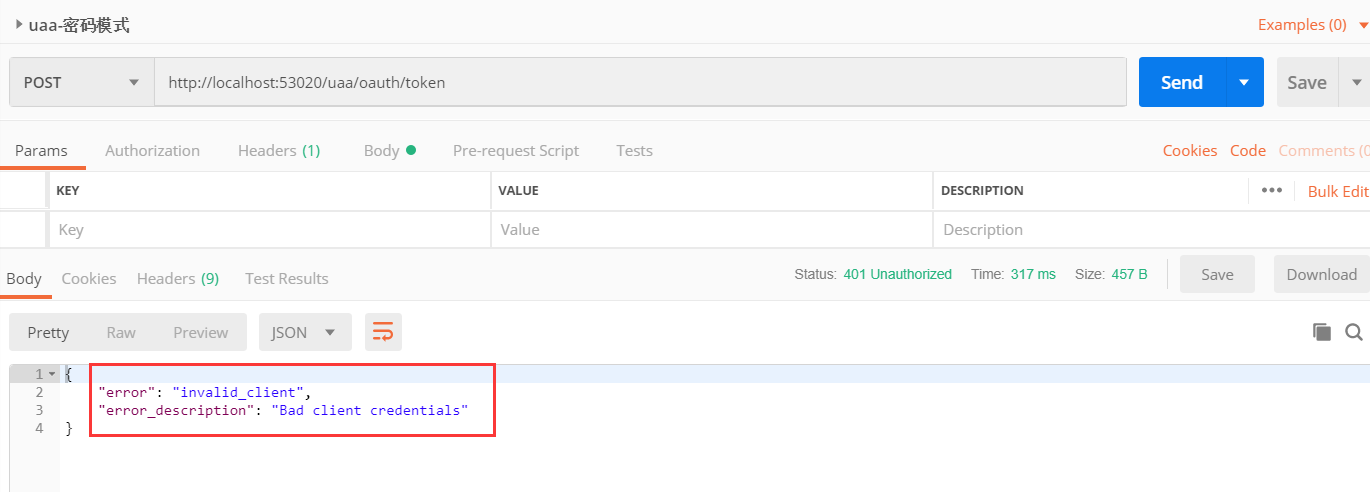Save the response with response Save button
Image resolution: width=1370 pixels, height=492 pixels.
[x=1217, y=274]
